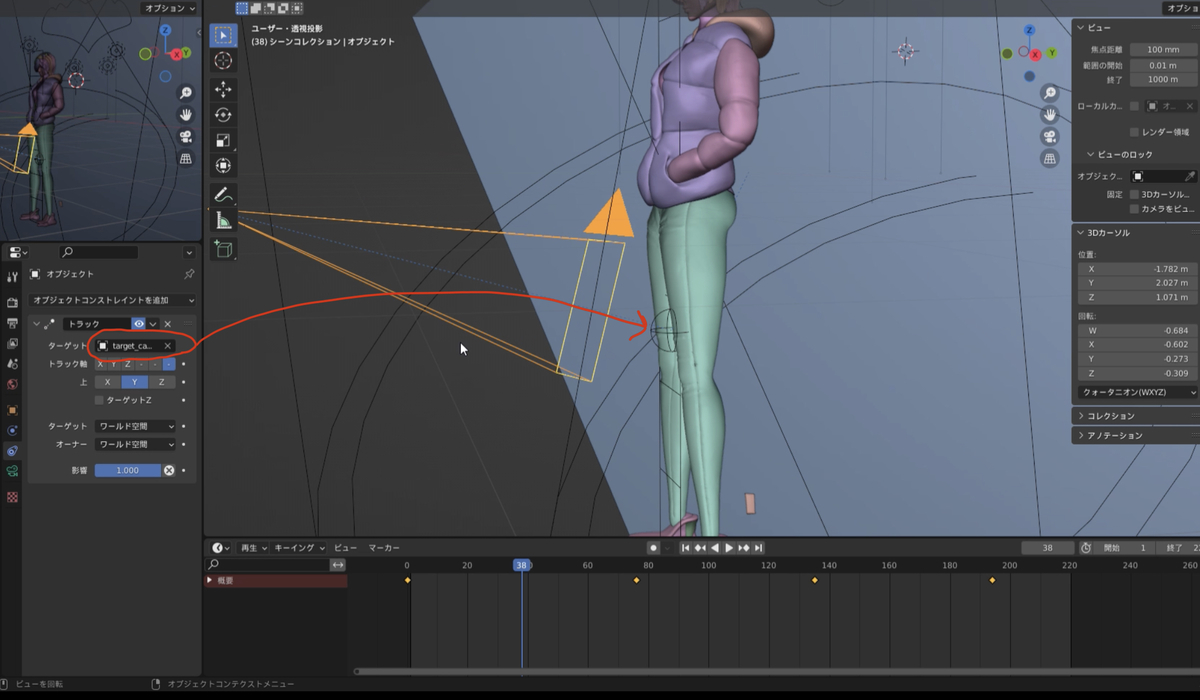Open the timeline マーカー menu
This screenshot has width=1200, height=700.
coord(384,548)
